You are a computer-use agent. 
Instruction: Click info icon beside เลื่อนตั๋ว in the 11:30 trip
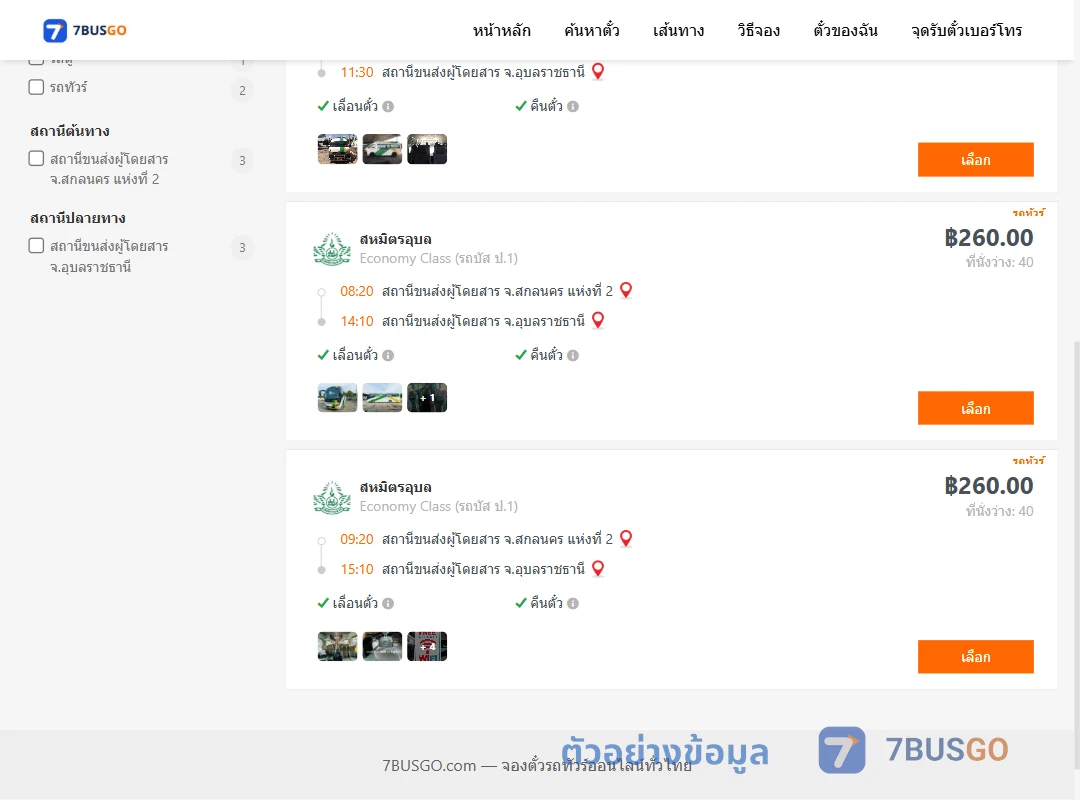[x=388, y=106]
